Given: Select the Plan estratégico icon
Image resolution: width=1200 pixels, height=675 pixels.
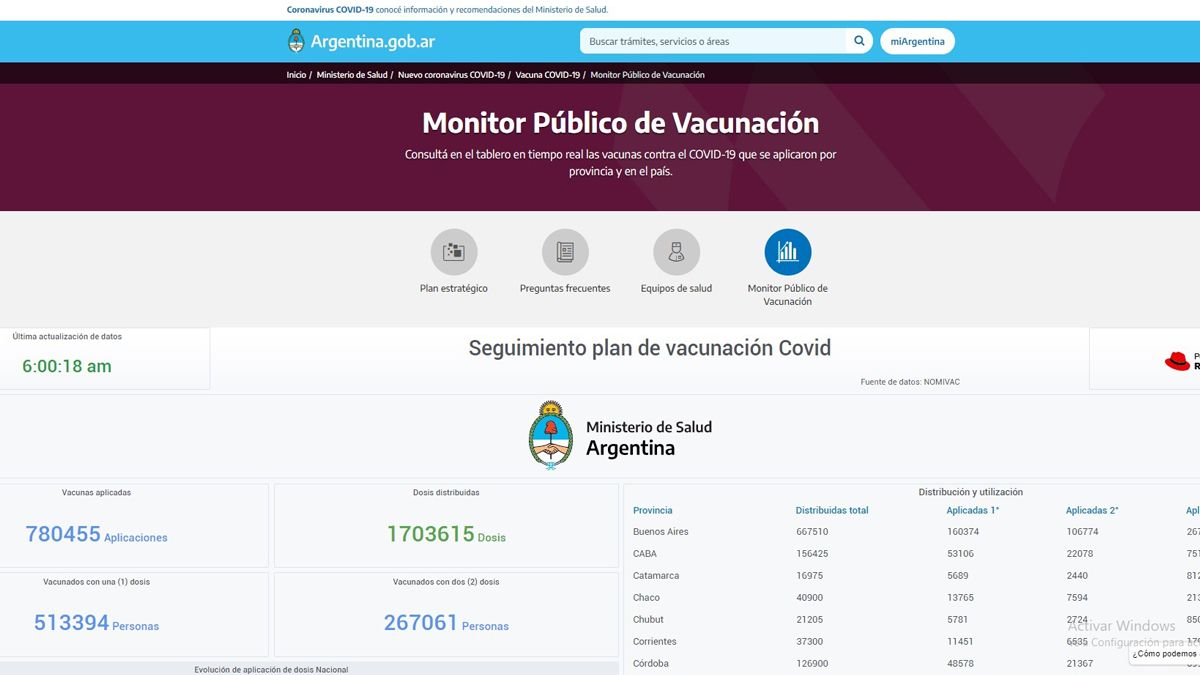Looking at the screenshot, I should 454,251.
